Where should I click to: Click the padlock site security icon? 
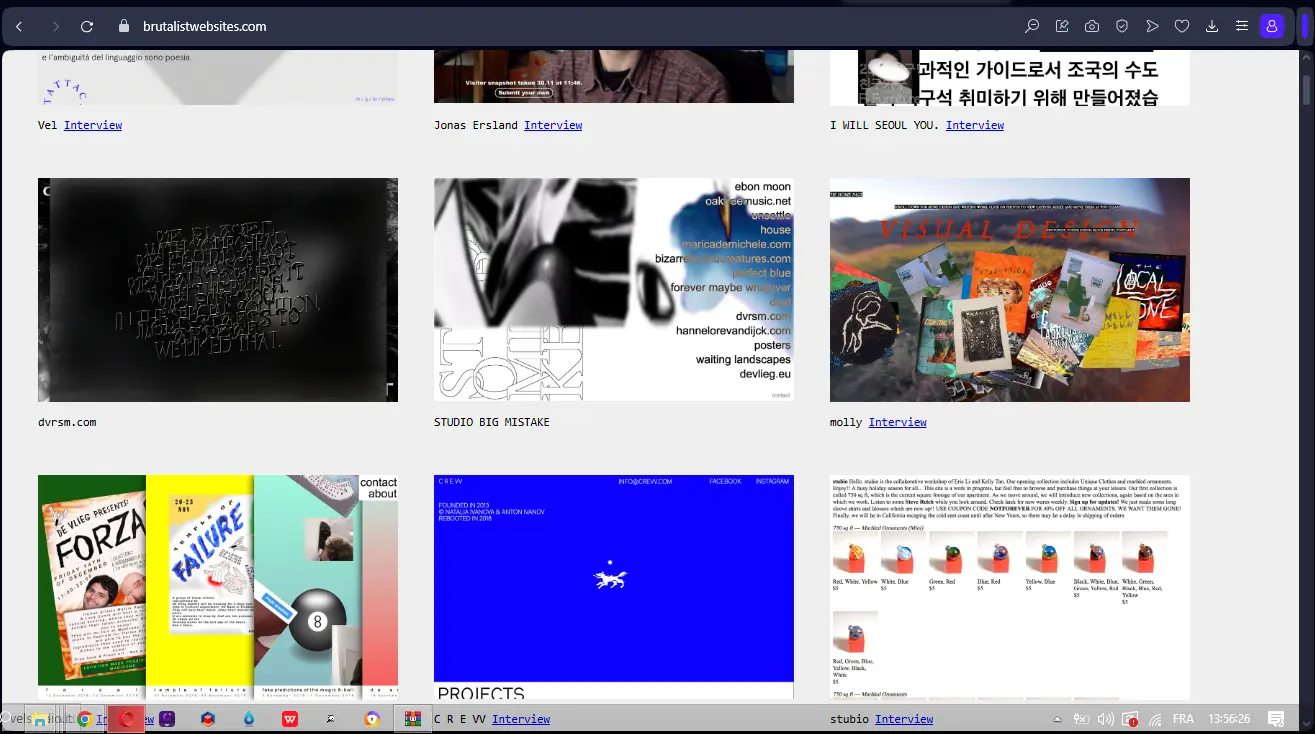[124, 26]
